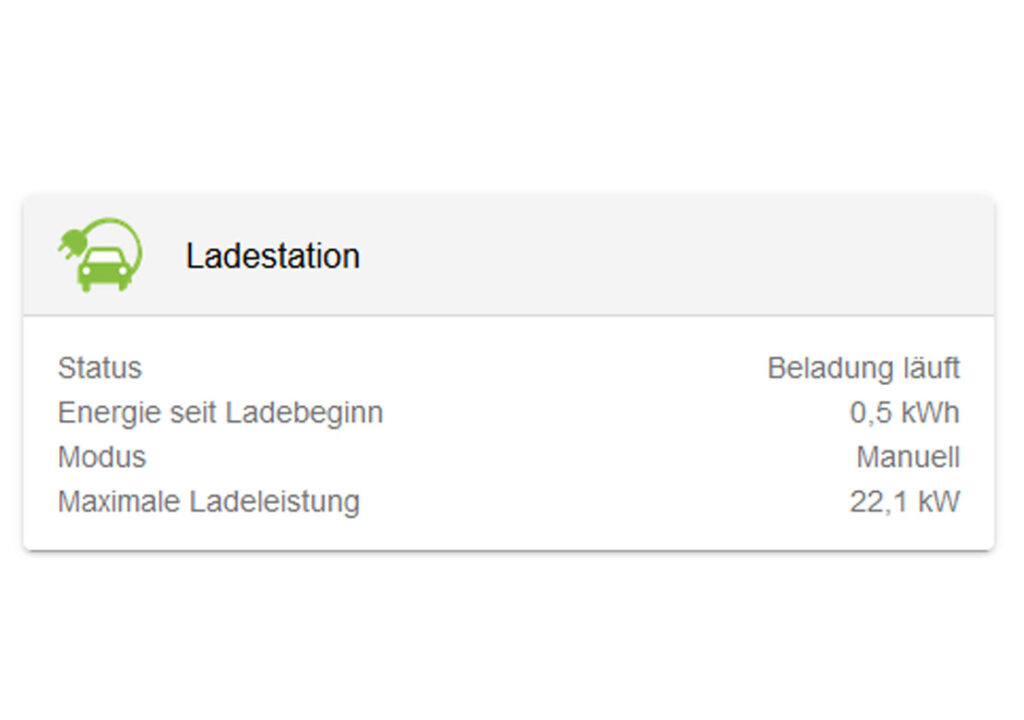Click the 'kW' unit of Ladeleistung

[x=937, y=502]
